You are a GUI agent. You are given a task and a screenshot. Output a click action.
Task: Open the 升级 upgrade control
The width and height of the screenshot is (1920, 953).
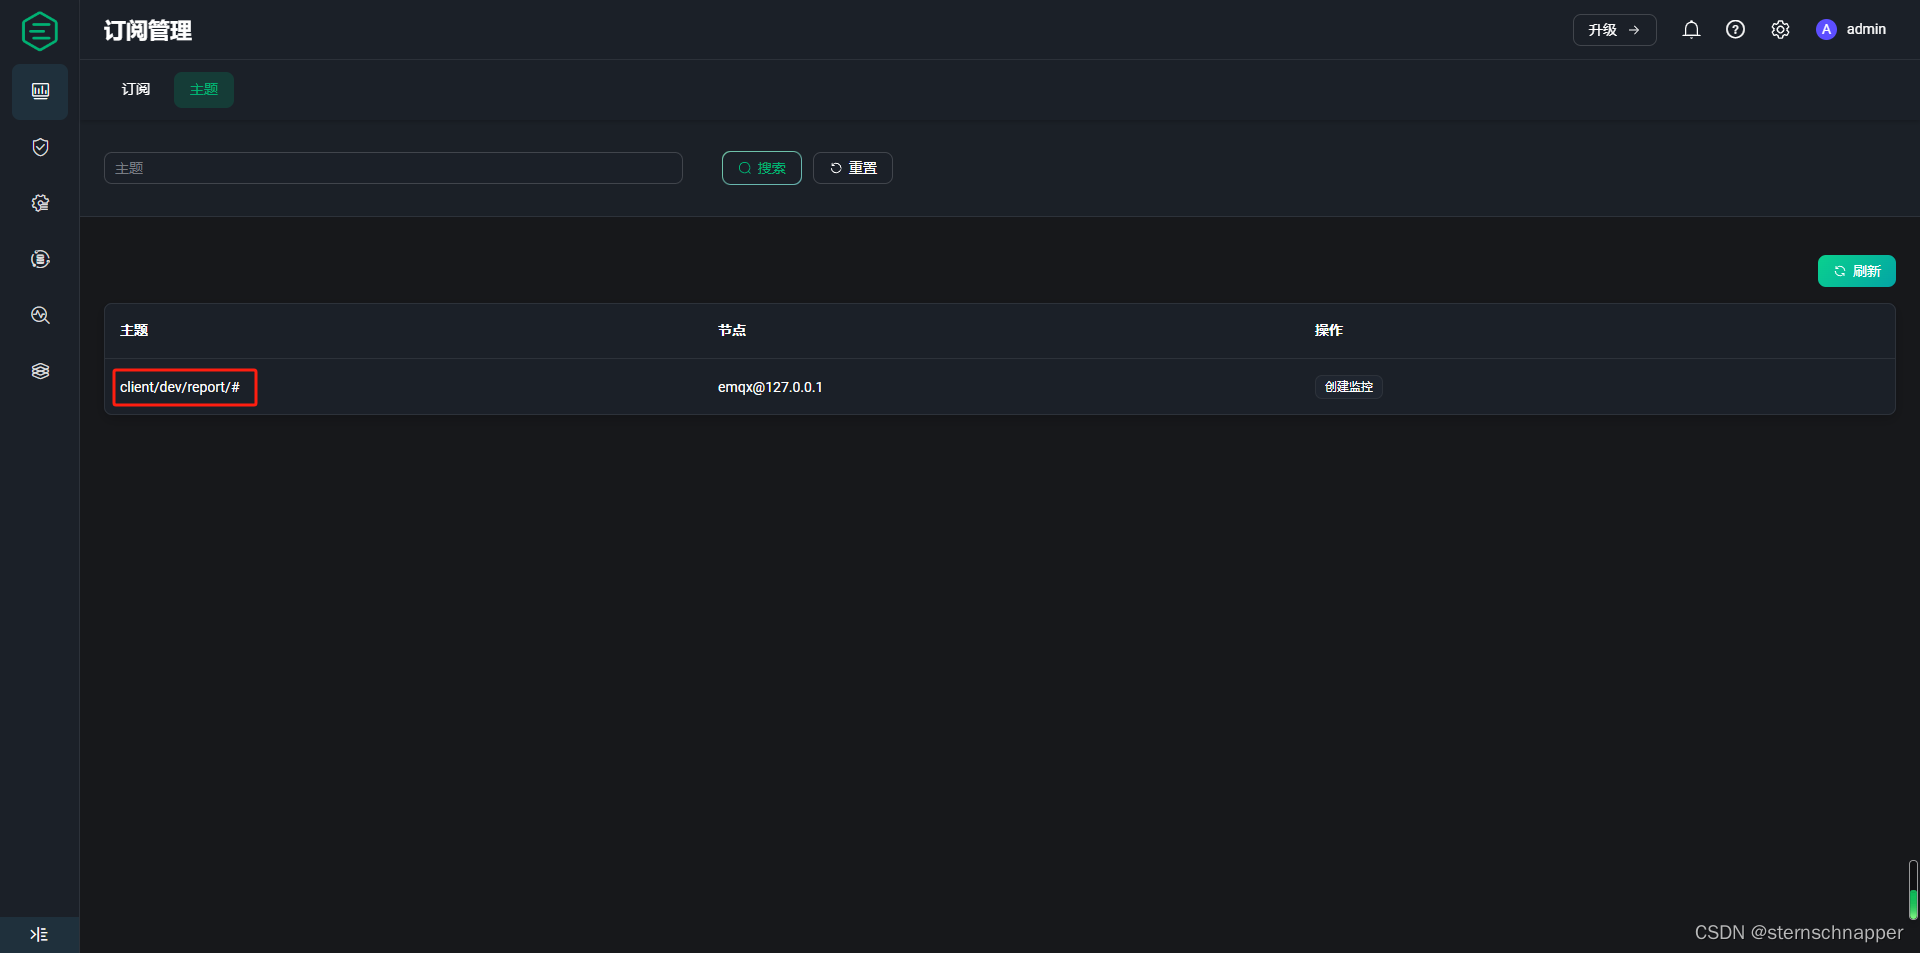(1614, 30)
